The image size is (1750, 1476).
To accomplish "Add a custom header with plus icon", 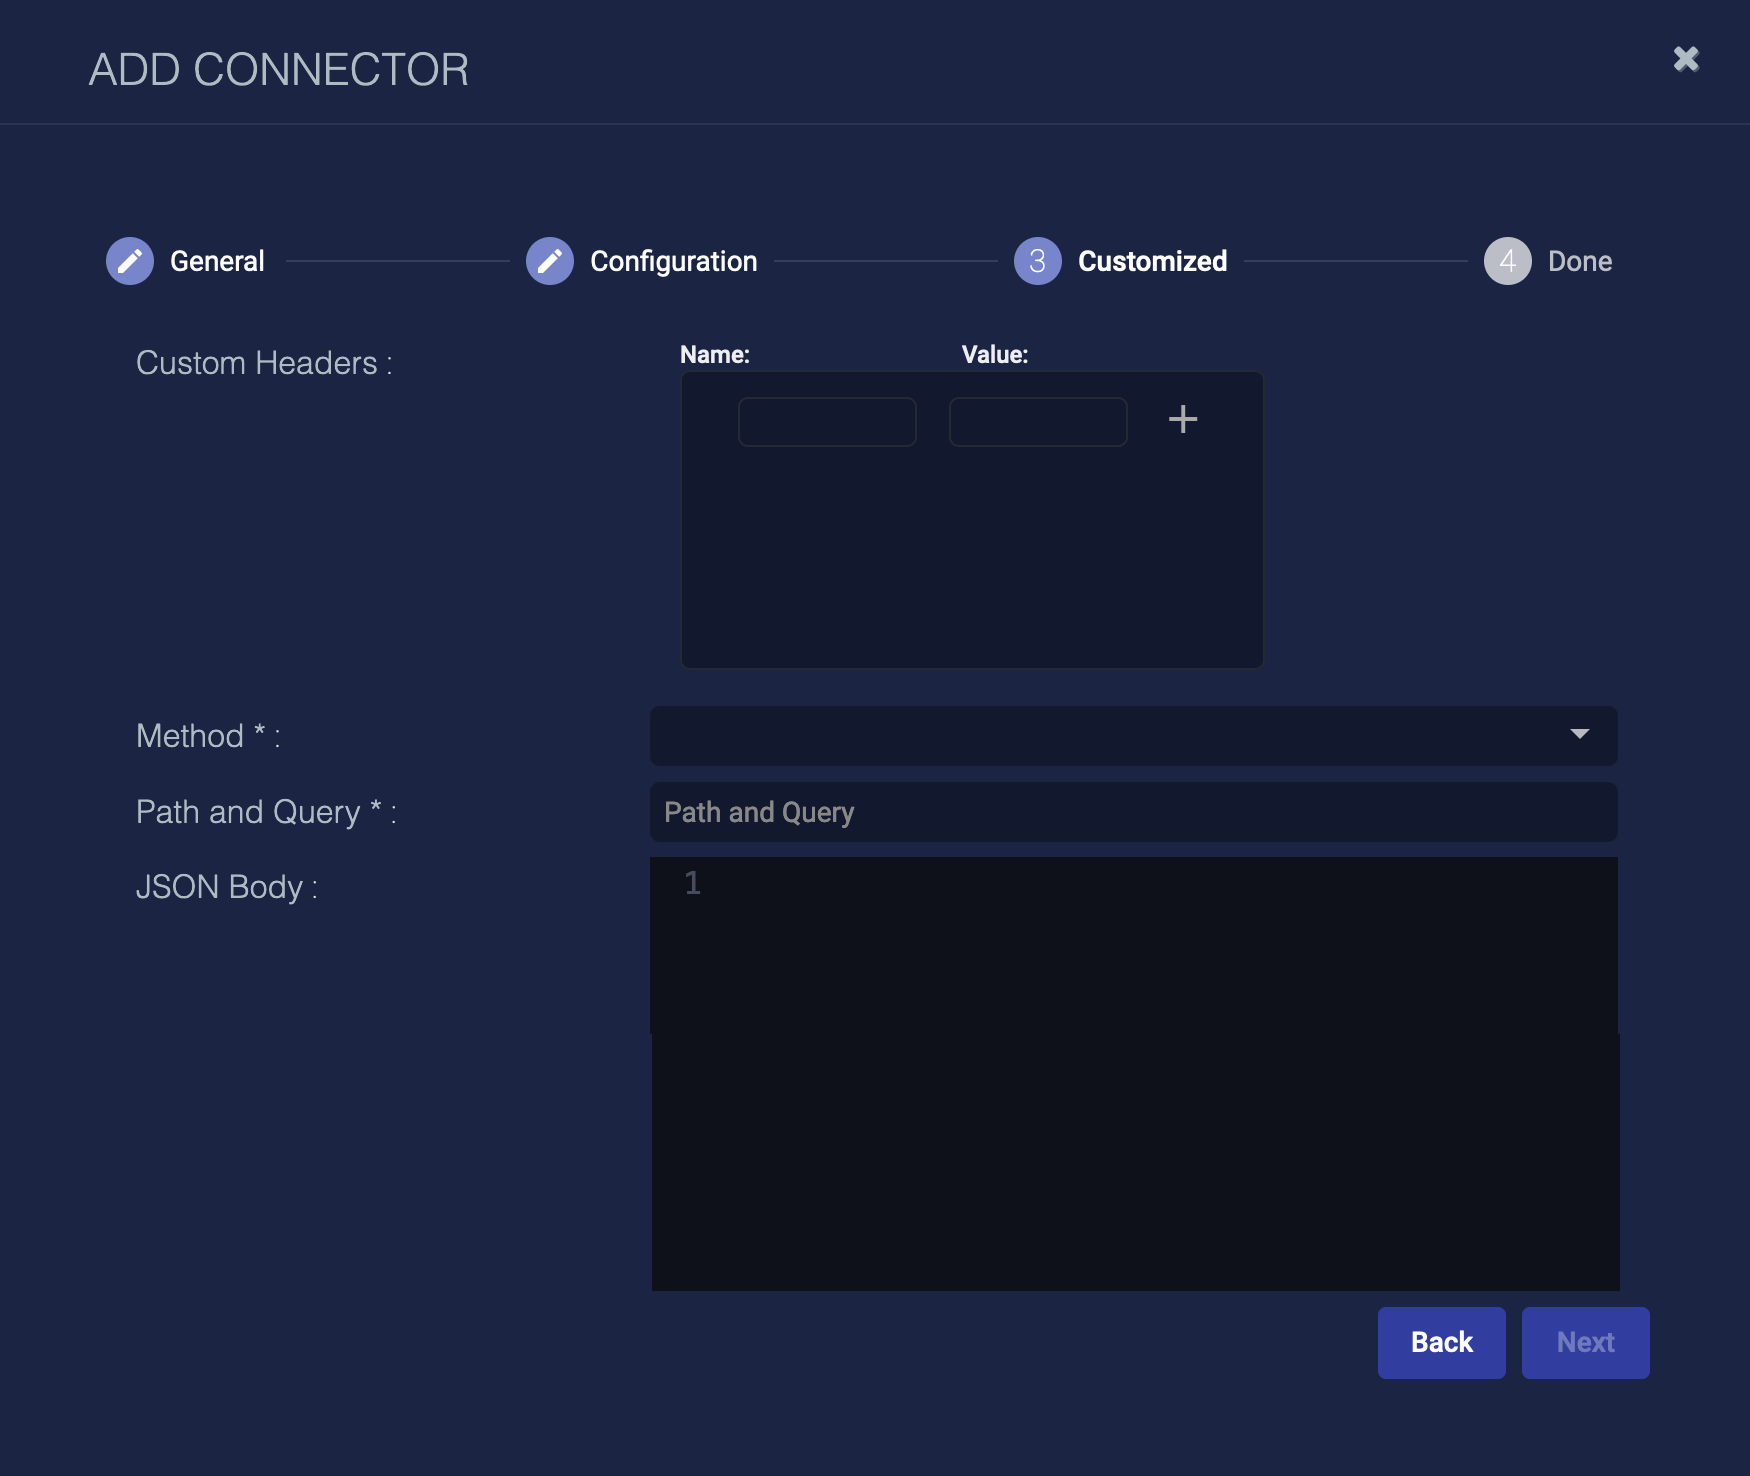I will coord(1183,419).
